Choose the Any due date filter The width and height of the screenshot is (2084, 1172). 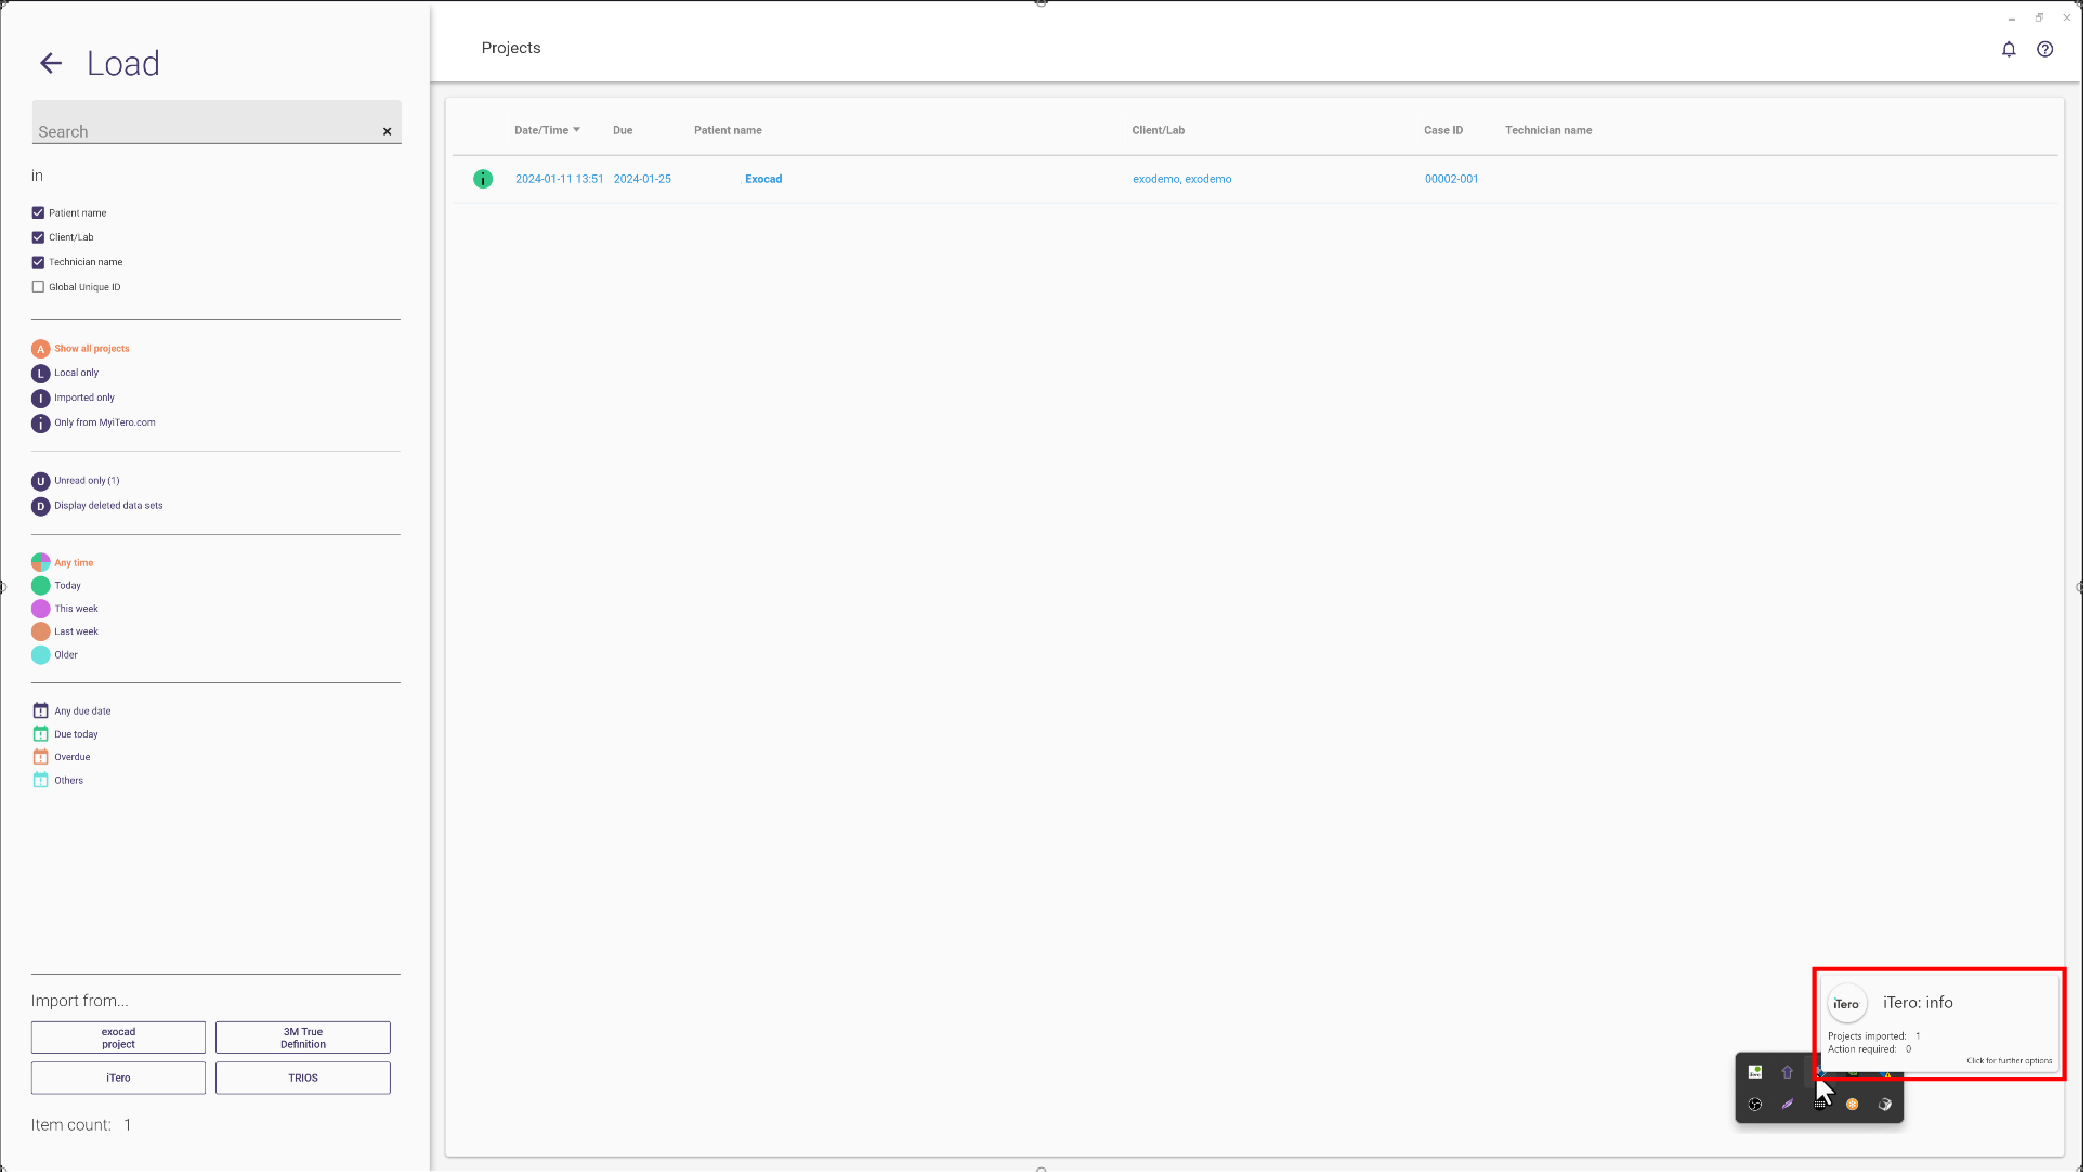coord(71,711)
